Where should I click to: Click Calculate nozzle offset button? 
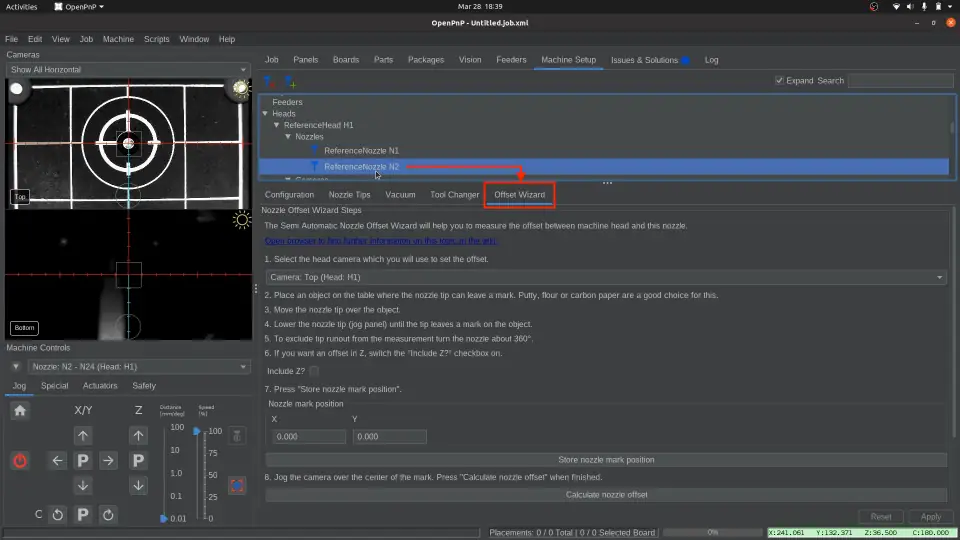(x=606, y=495)
